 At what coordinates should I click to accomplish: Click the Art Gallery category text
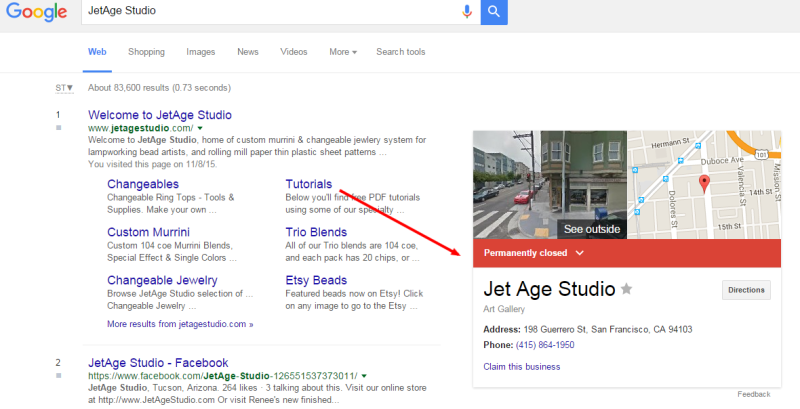click(x=504, y=309)
